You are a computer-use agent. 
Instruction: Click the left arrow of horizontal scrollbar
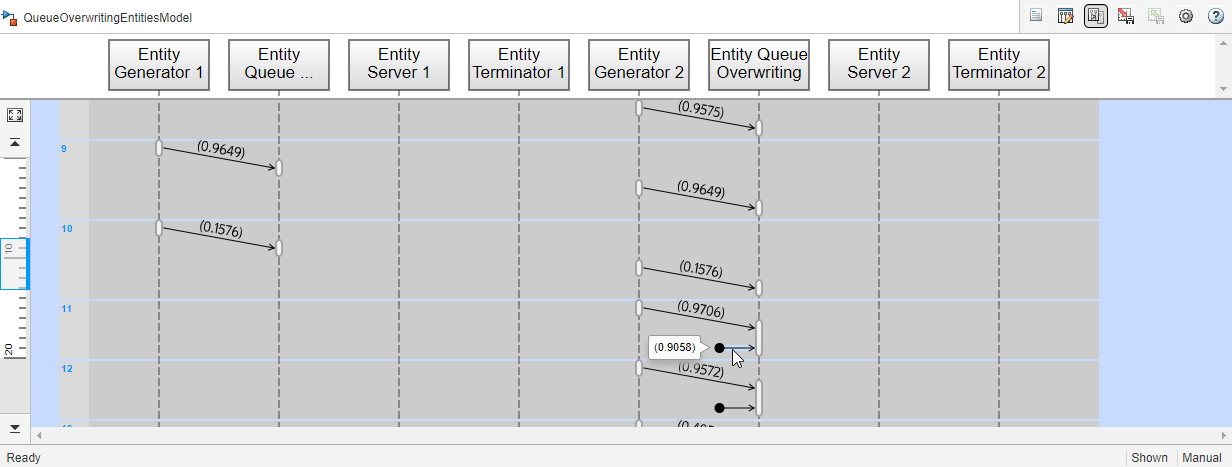40,435
